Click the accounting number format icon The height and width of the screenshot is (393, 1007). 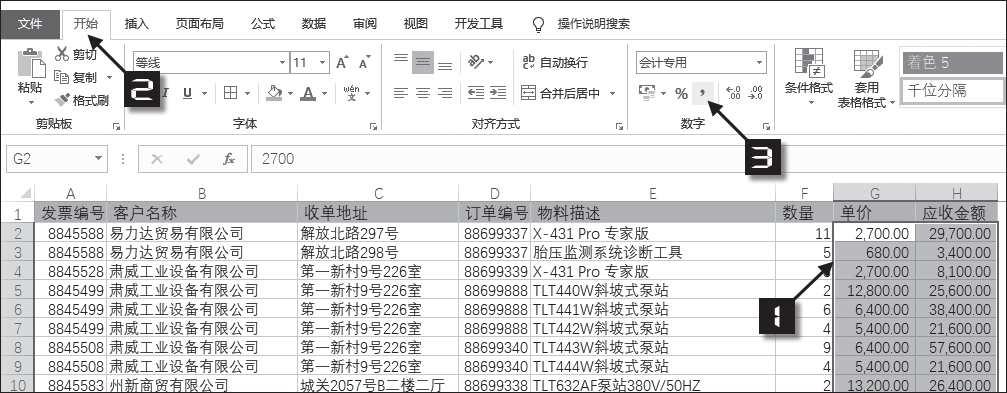pyautogui.click(x=646, y=94)
